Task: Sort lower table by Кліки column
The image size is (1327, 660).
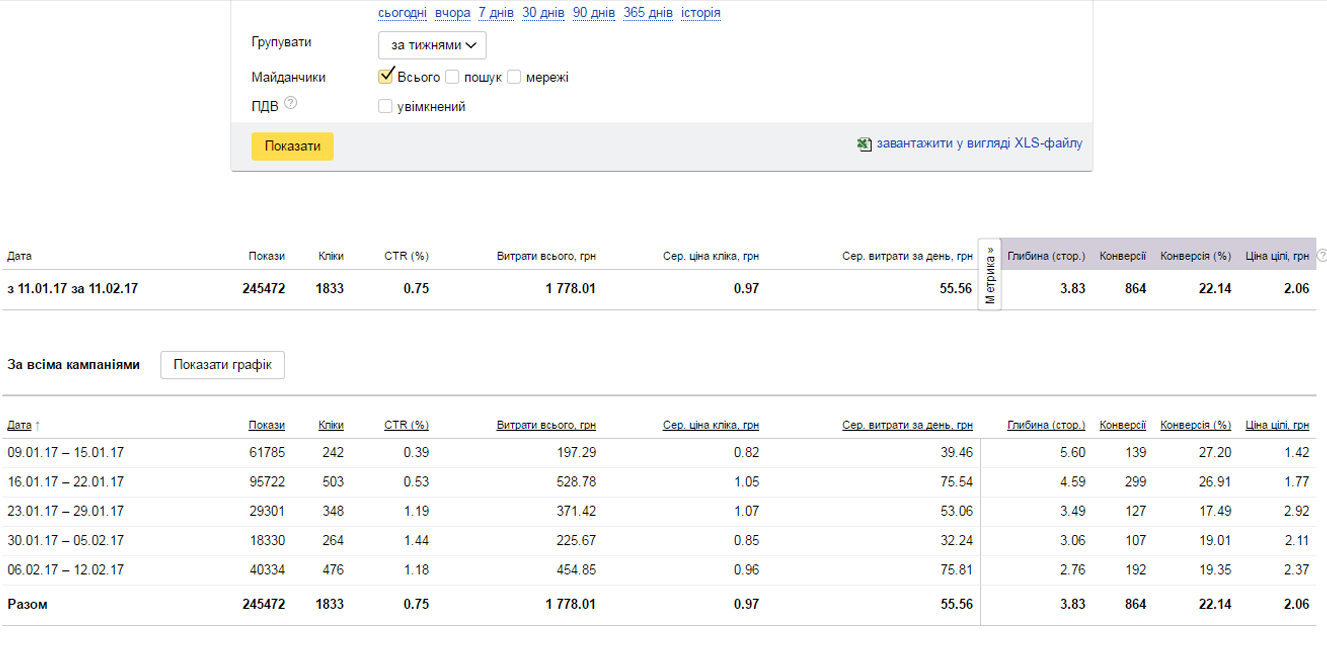Action: (x=331, y=425)
